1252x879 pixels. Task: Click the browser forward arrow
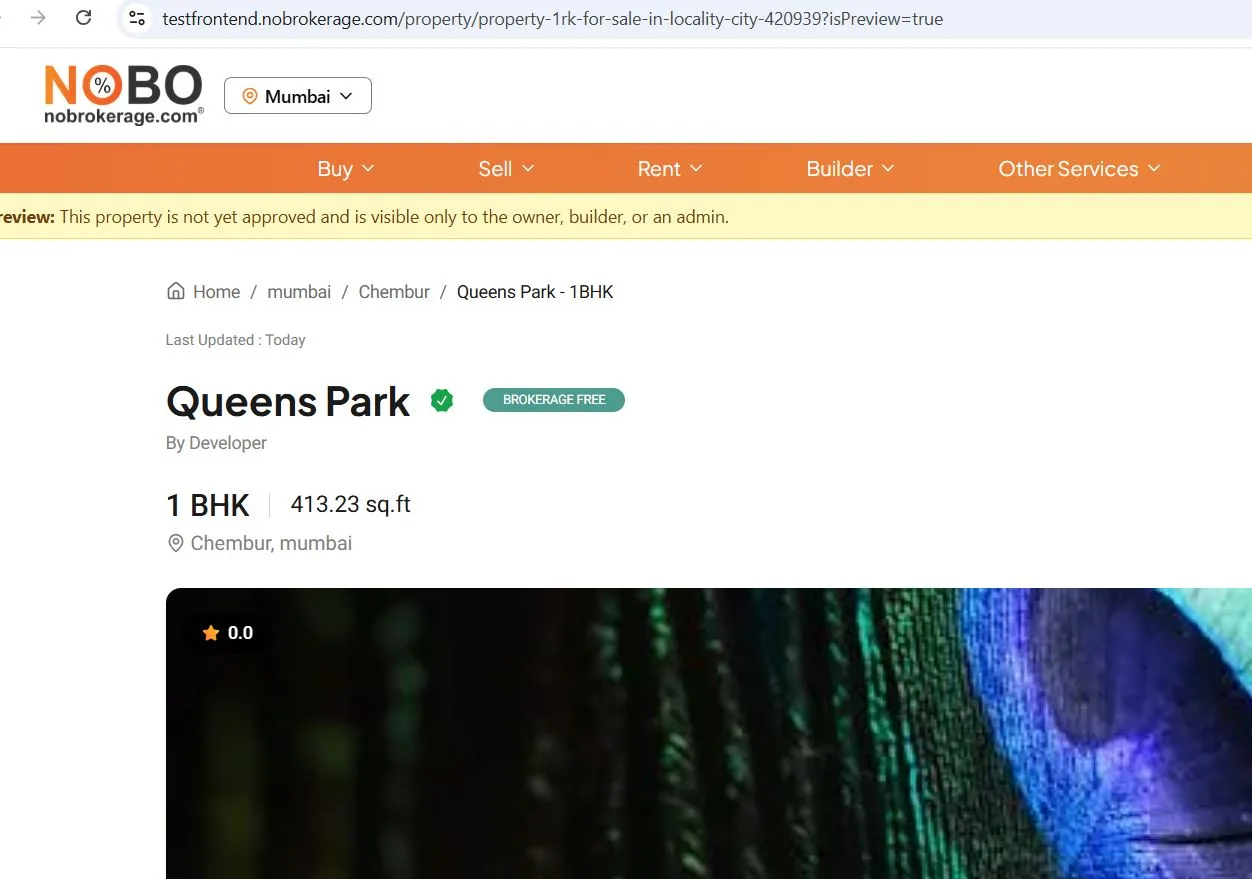tap(38, 18)
